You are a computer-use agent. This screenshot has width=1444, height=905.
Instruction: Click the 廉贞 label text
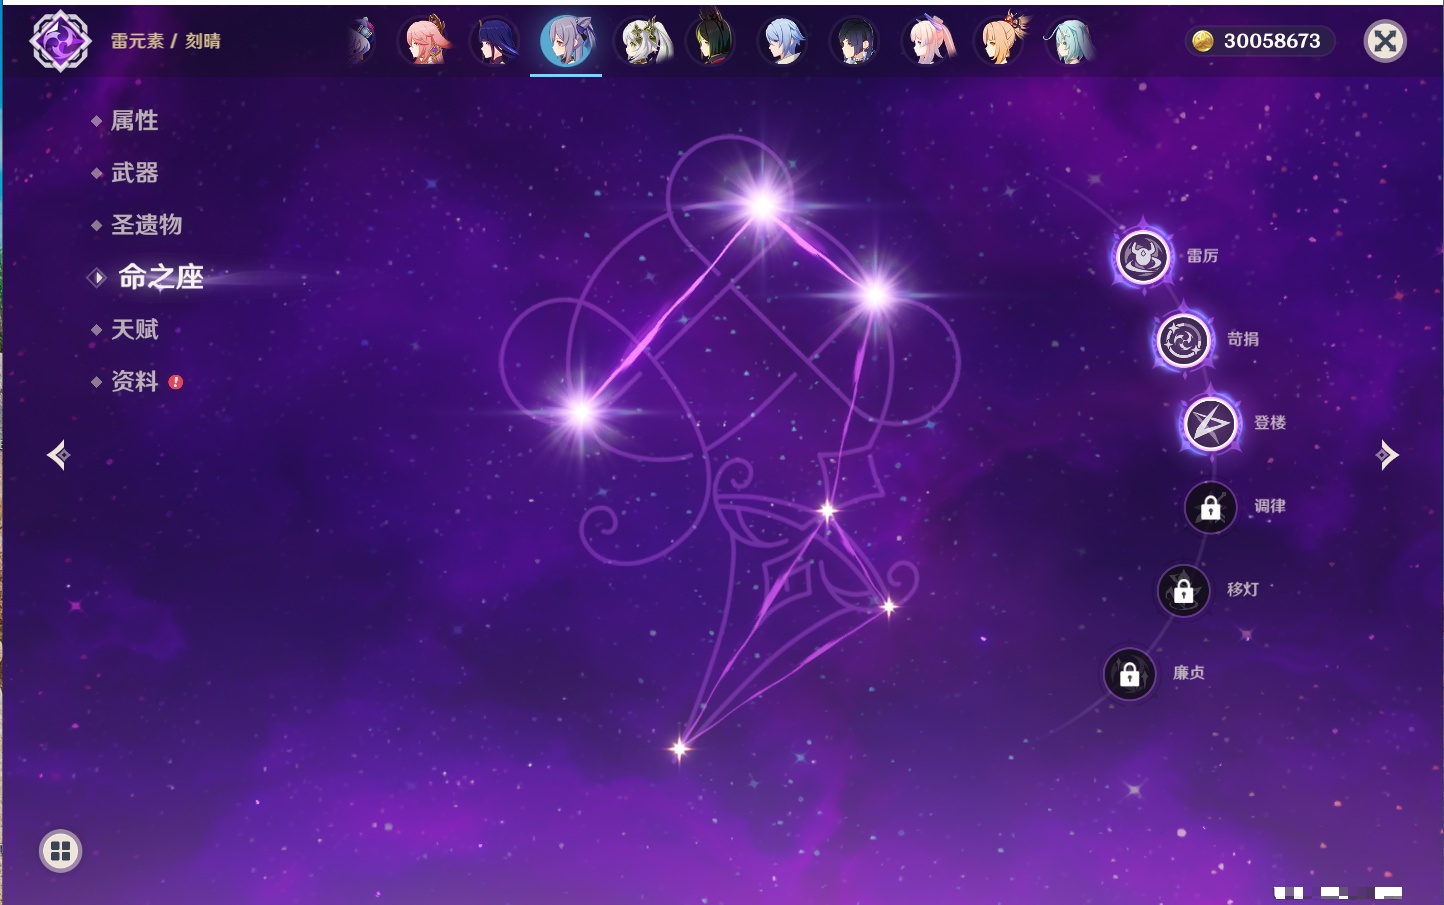(x=1189, y=673)
